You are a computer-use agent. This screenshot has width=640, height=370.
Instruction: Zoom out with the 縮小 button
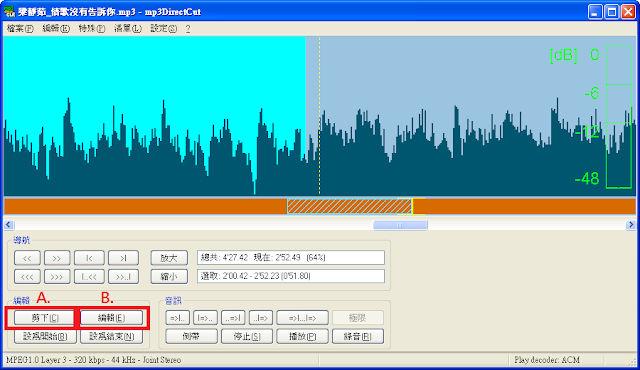169,277
